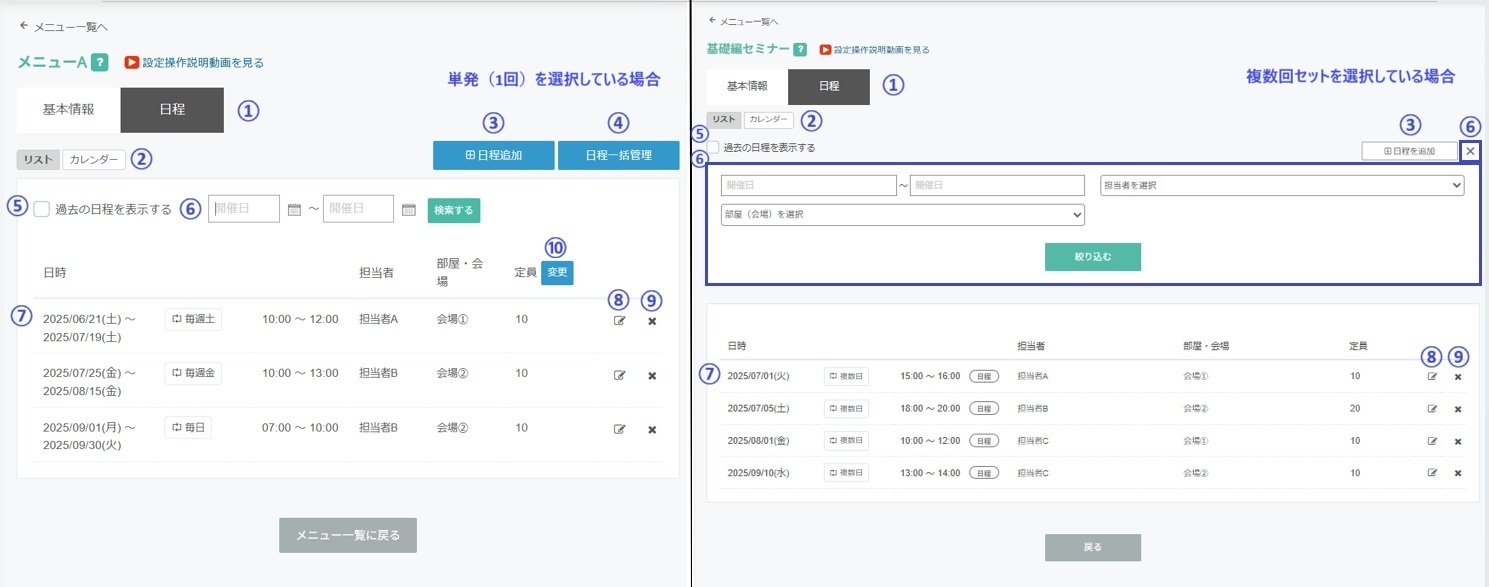Switch to カレンダー view in left panel

click(x=94, y=159)
